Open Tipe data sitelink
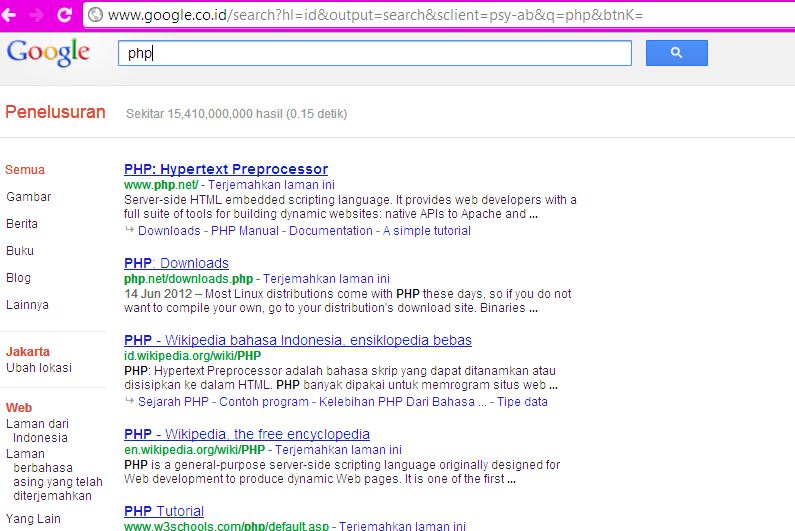The height and width of the screenshot is (531, 795). 522,402
